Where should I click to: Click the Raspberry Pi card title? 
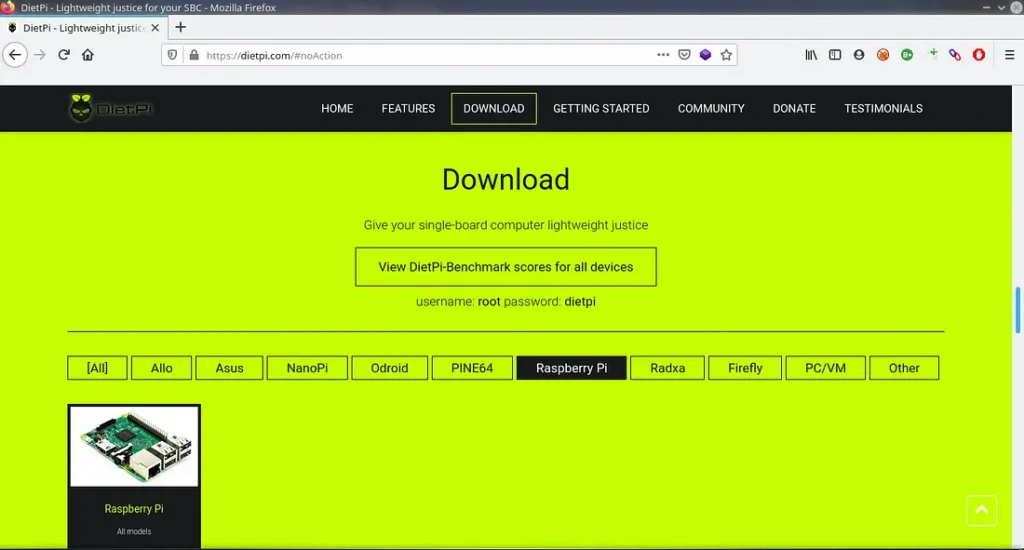[134, 509]
